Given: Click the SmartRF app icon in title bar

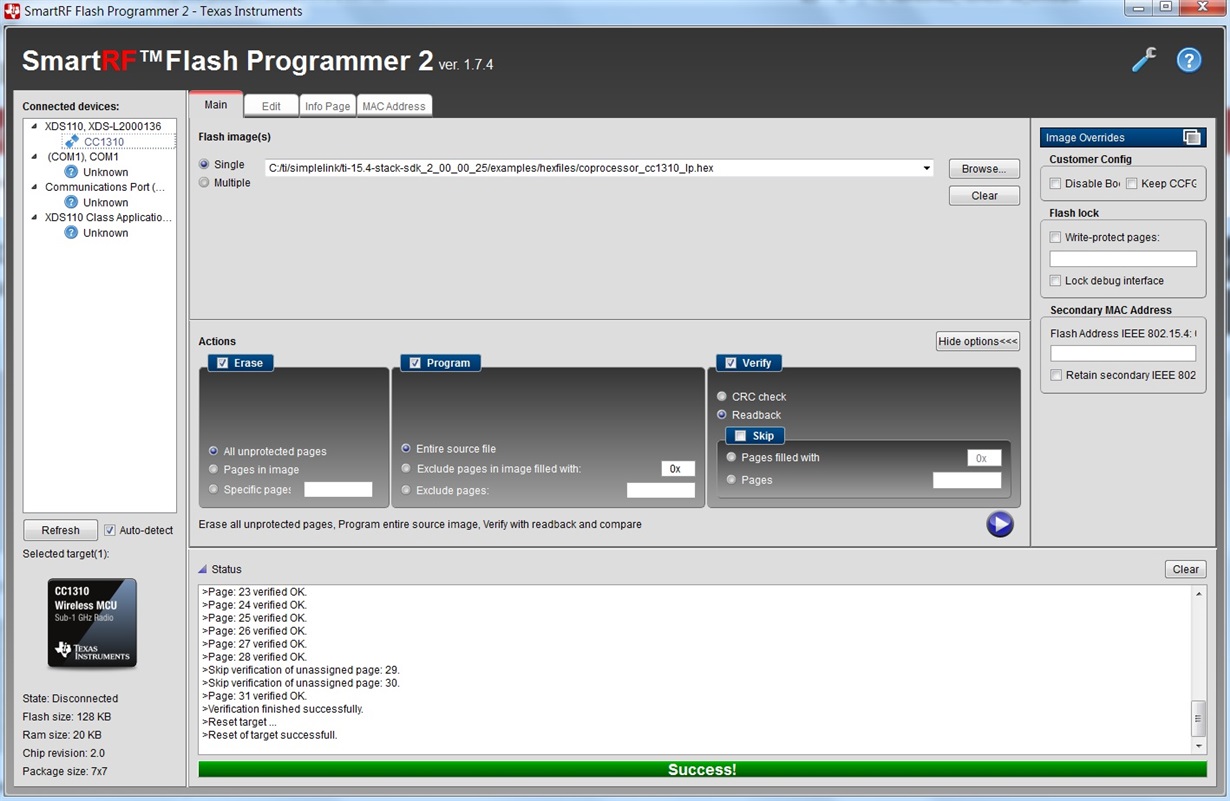Looking at the screenshot, I should point(13,11).
